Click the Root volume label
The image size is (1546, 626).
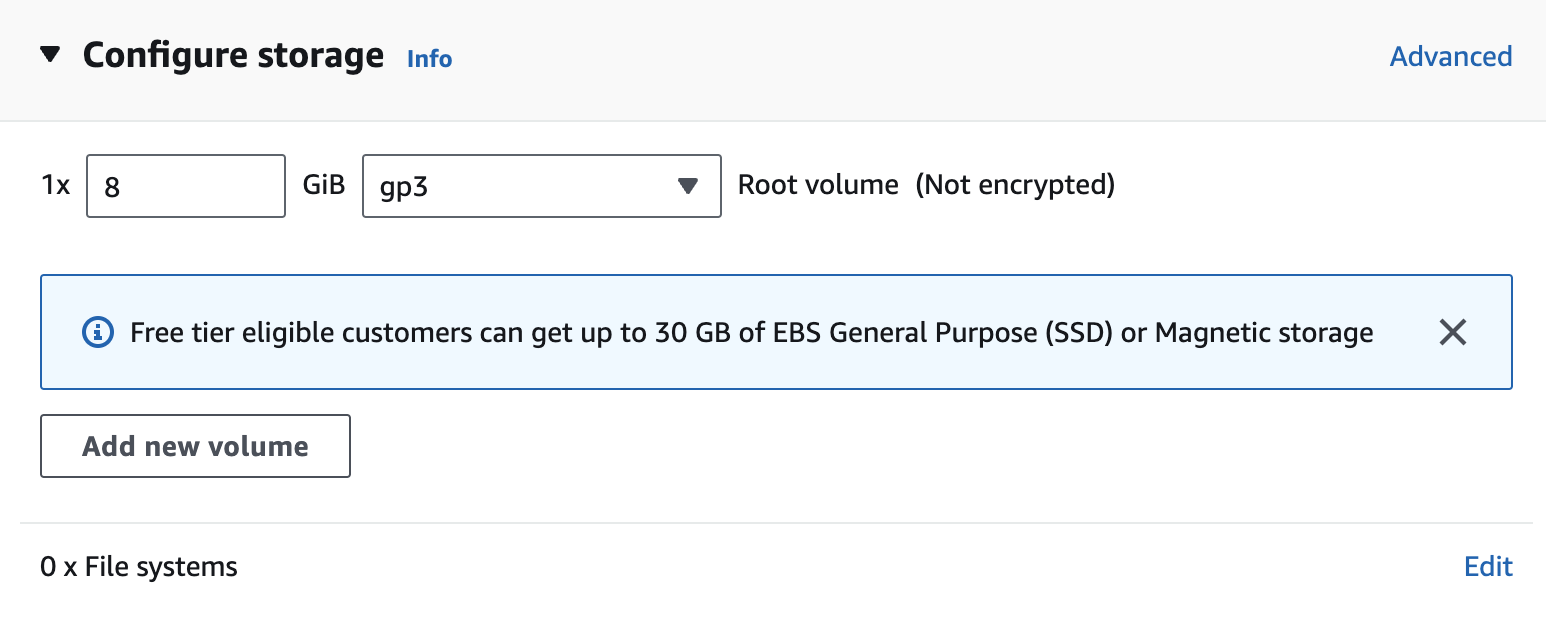point(818,185)
